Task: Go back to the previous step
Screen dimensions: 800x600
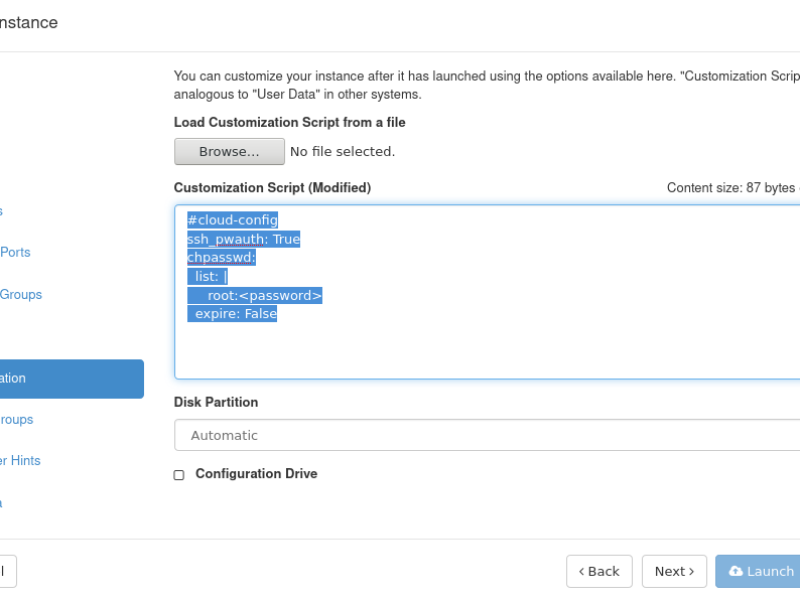Action: tap(599, 571)
